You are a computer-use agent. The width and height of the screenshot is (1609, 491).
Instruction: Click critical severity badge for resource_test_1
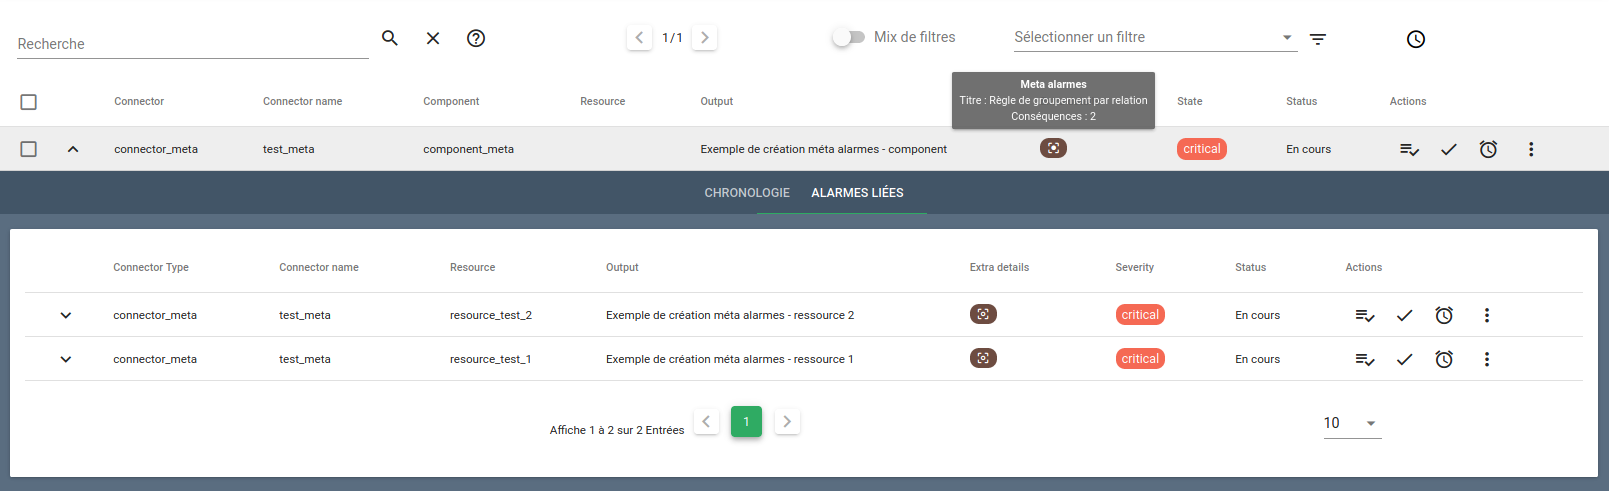(1140, 359)
